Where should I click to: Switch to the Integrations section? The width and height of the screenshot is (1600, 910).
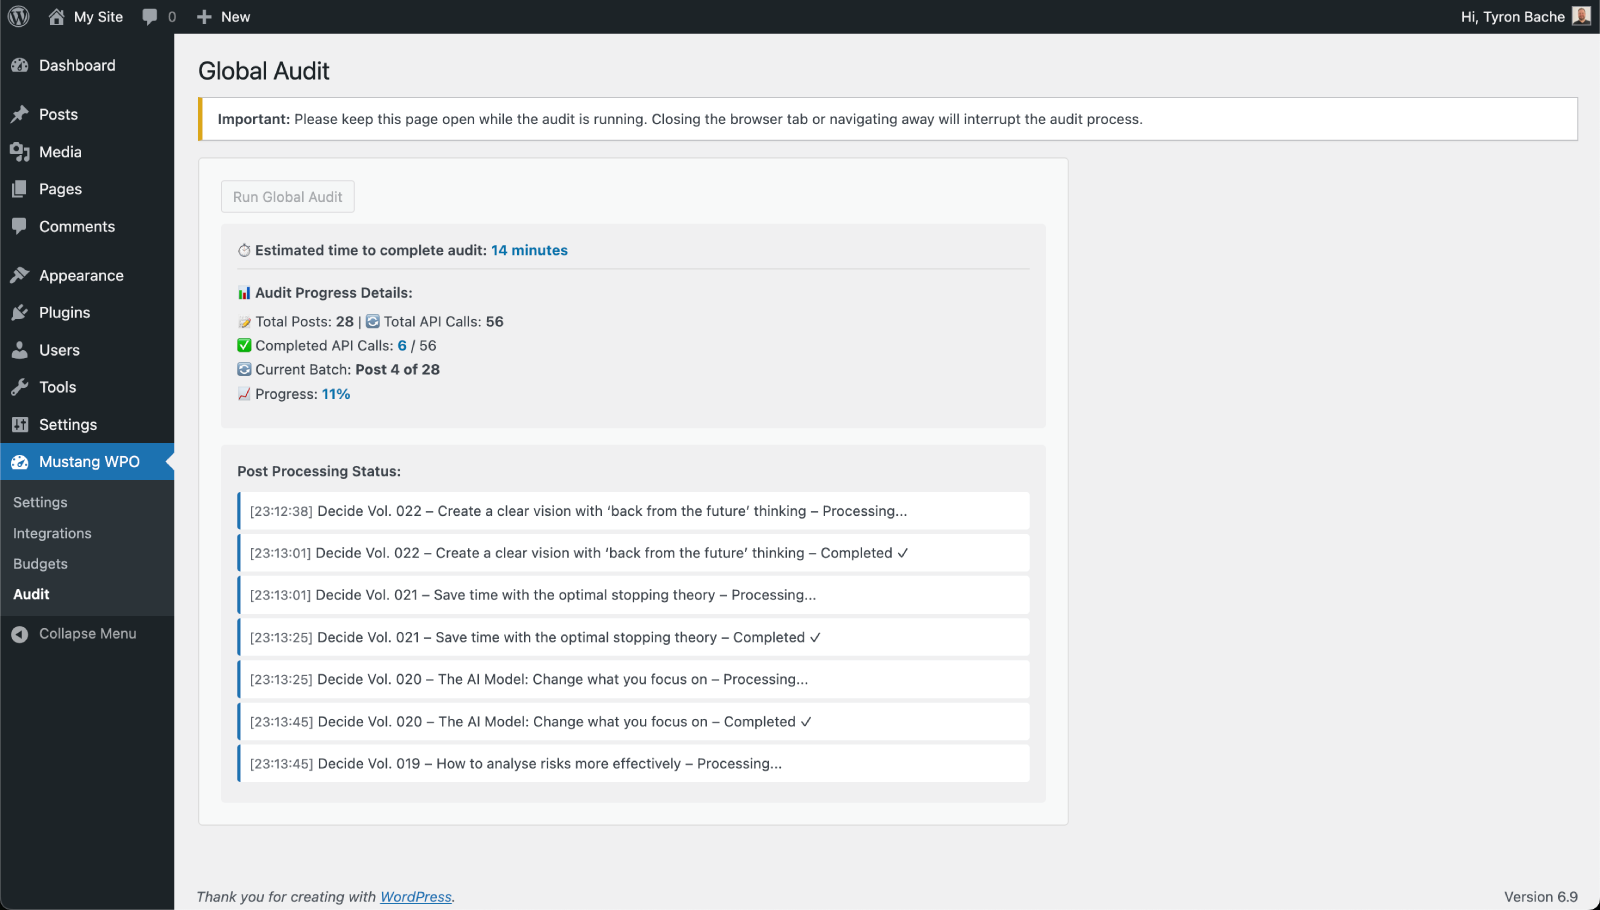[x=51, y=533]
